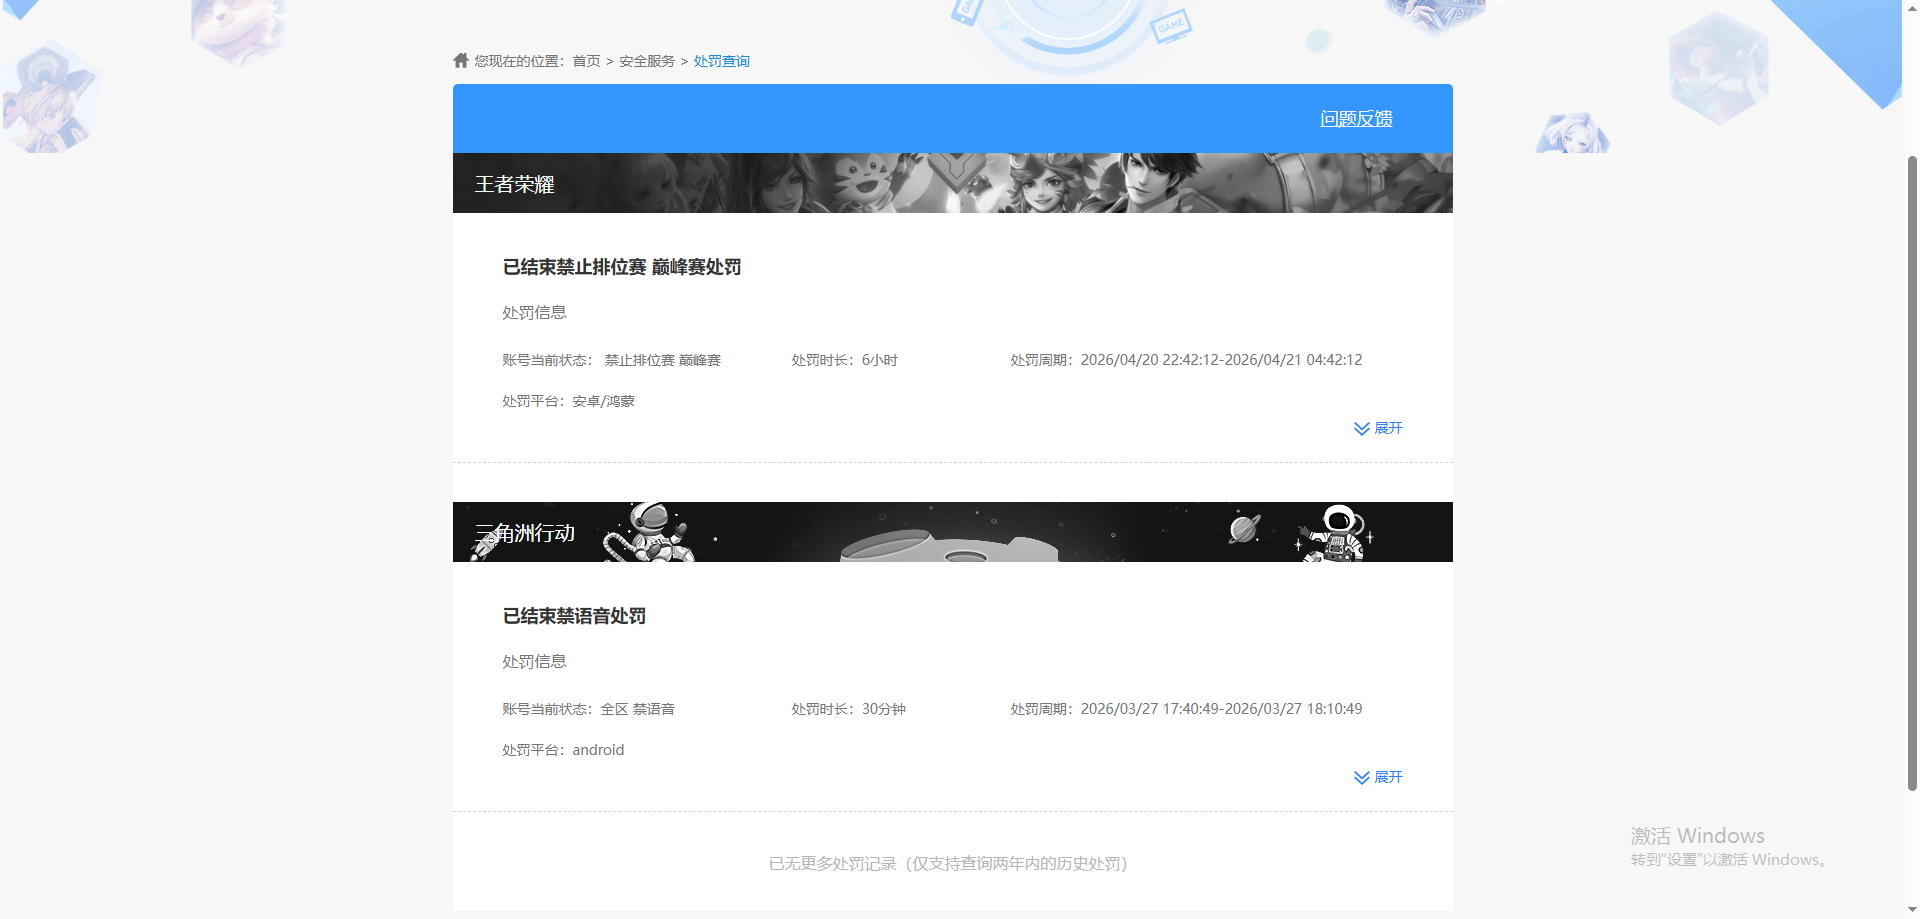Click the 王者荣耀 game section header
This screenshot has height=919, width=1920.
(514, 184)
